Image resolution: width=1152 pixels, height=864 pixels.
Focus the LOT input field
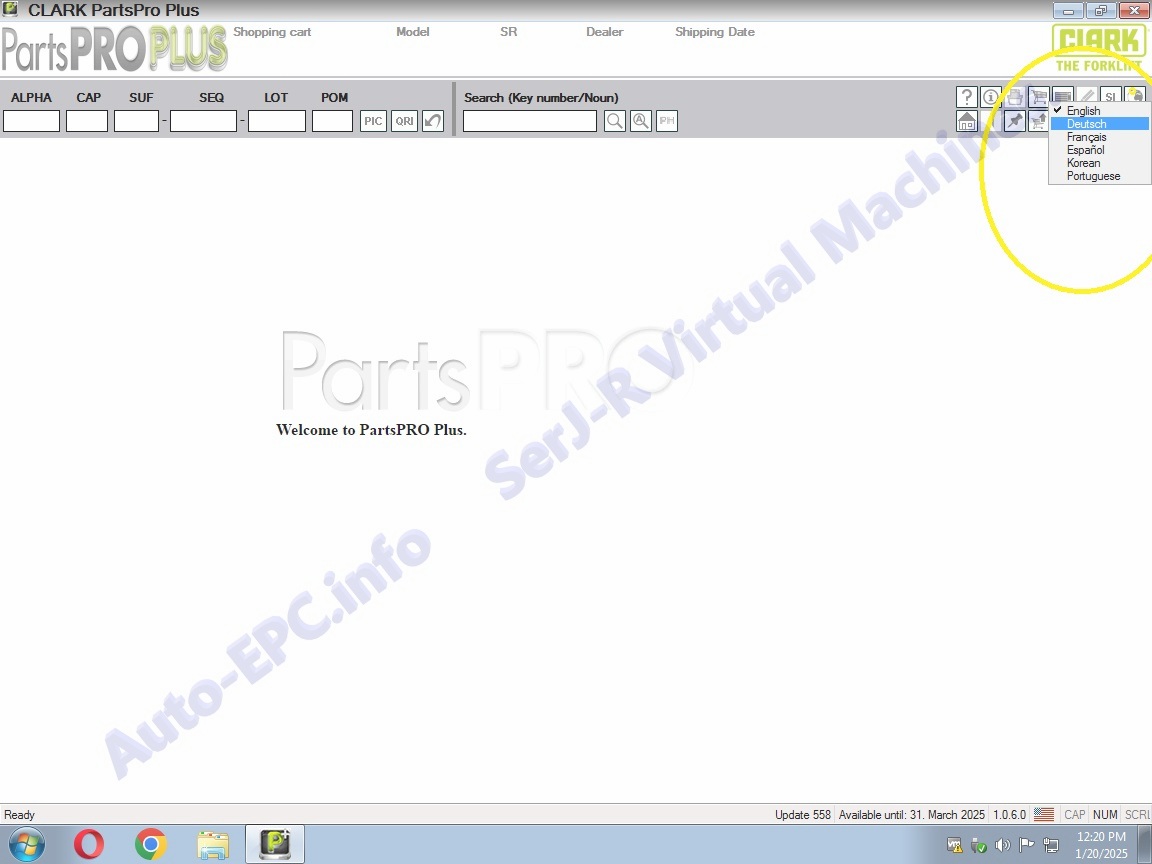click(x=277, y=121)
